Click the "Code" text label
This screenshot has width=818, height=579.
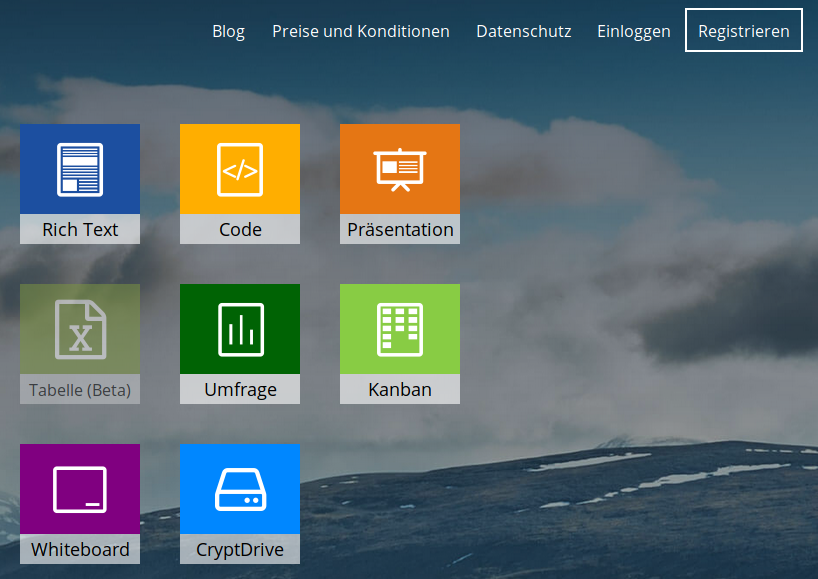[x=240, y=229]
